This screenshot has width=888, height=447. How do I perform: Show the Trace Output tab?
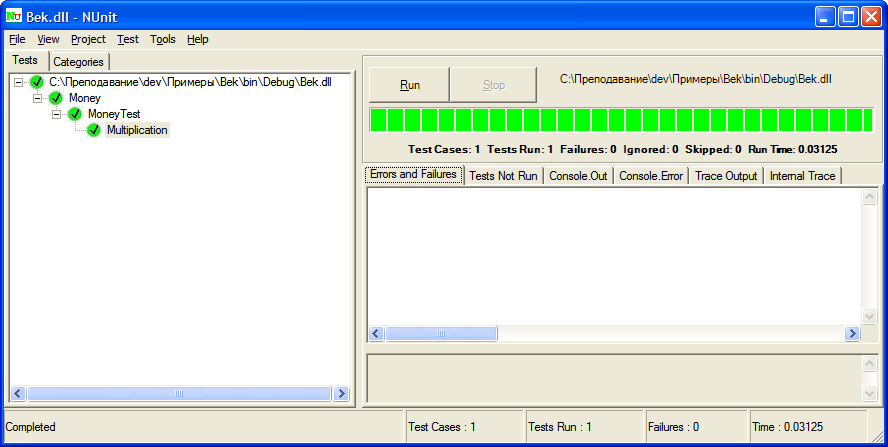(726, 176)
